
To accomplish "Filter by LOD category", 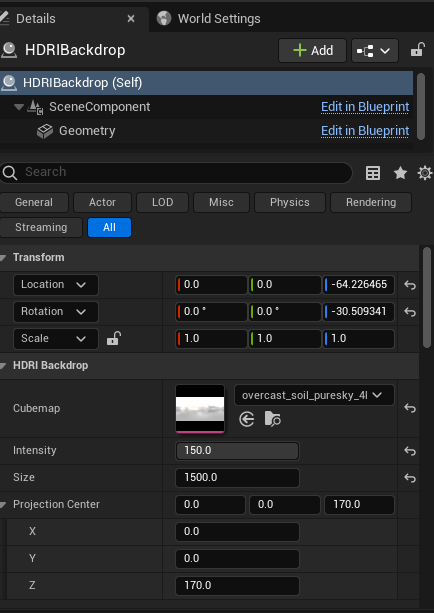I will 162,202.
